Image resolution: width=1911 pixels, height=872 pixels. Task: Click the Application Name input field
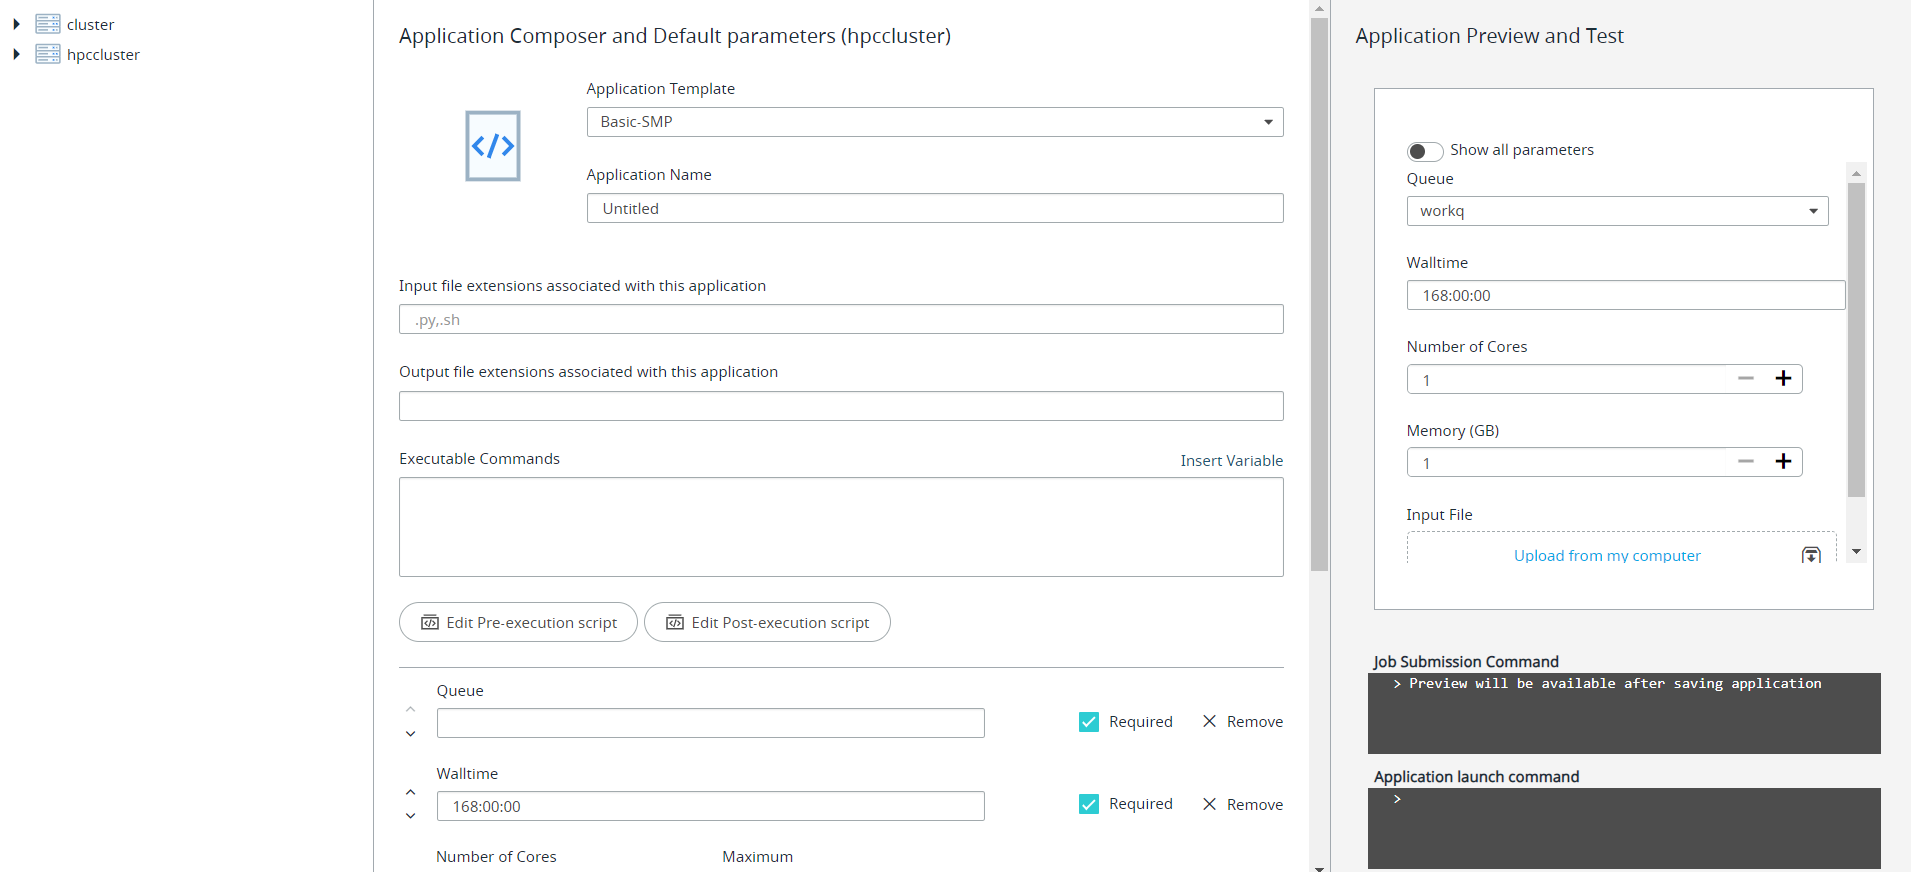pyautogui.click(x=934, y=208)
